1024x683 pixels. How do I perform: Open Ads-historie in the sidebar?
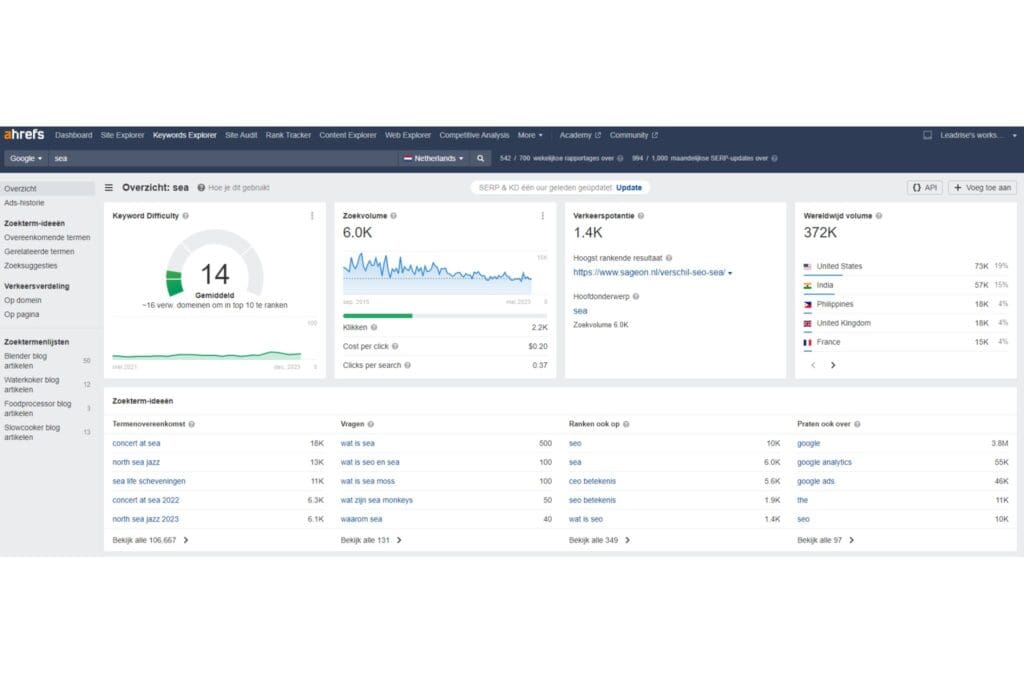click(24, 203)
